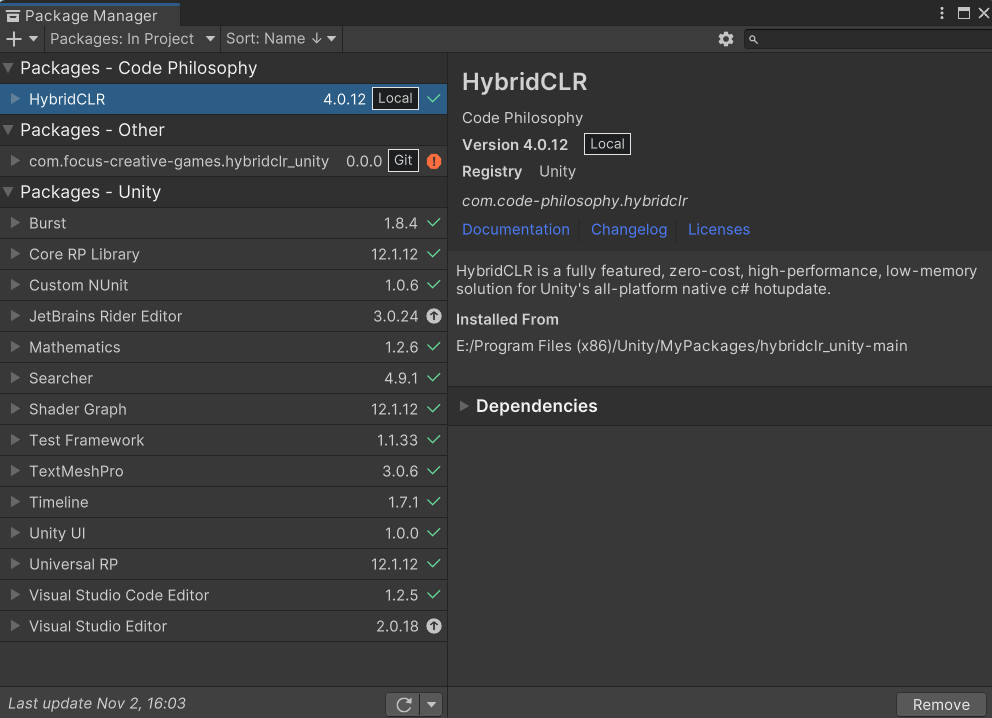This screenshot has width=992, height=718.
Task: Select the JetBrains Rider Editor package
Action: click(223, 316)
